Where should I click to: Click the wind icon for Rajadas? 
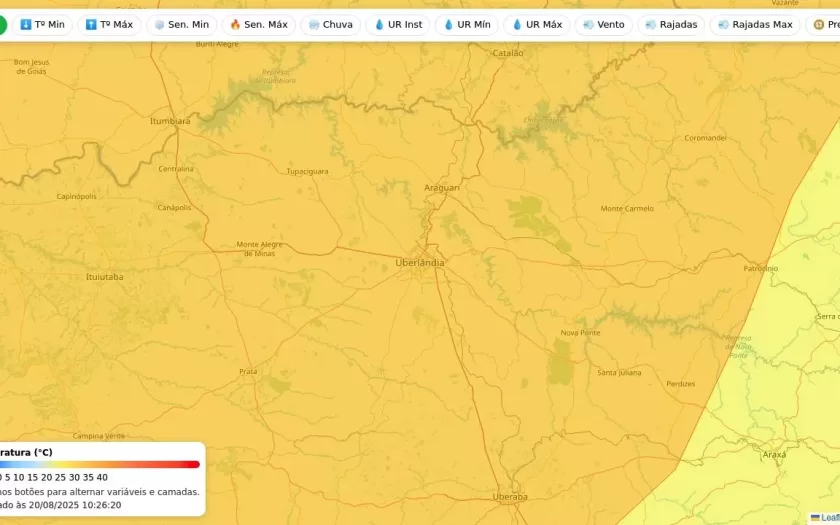[x=651, y=24]
